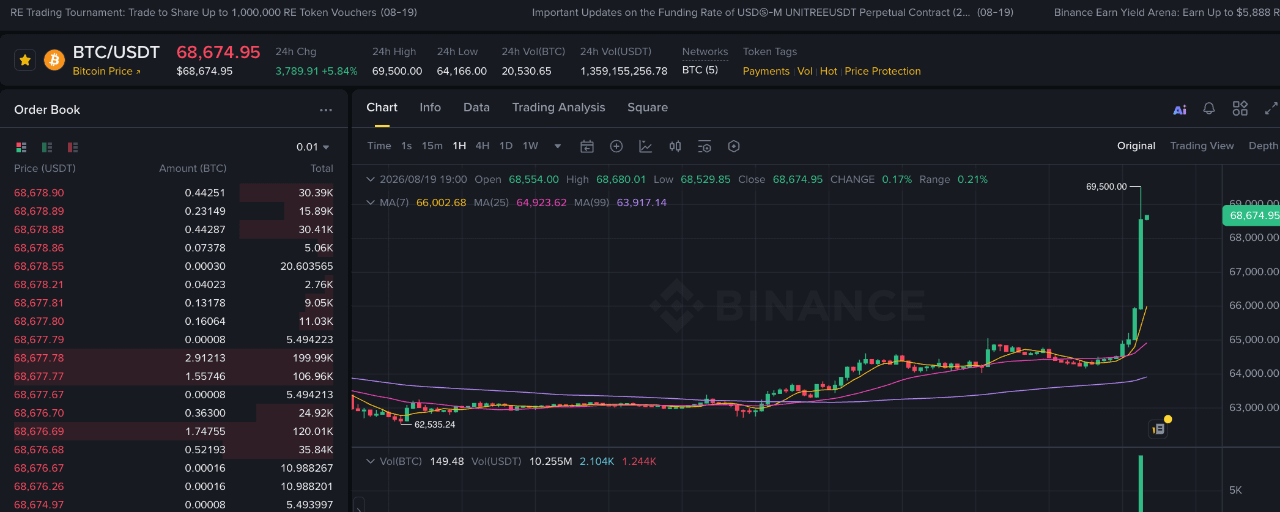Collapse the OHLC info row chevron
The width and height of the screenshot is (1280, 512).
tap(372, 180)
